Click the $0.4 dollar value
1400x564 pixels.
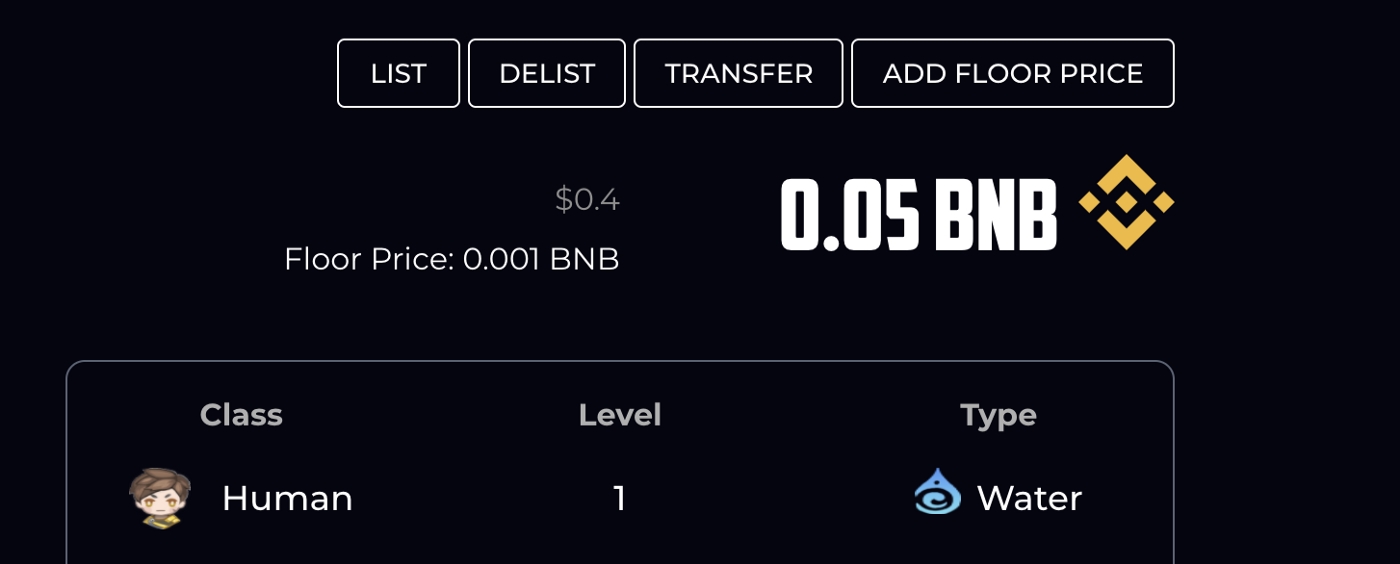coord(588,200)
